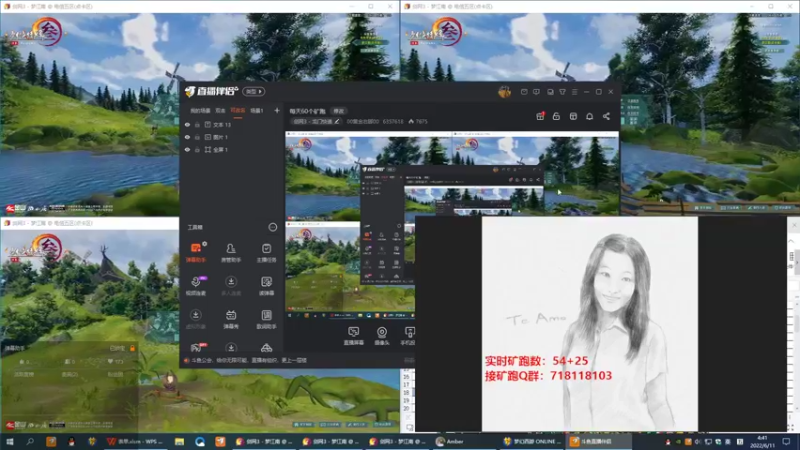800x450 pixels.
Task: Click the toolbox more-options circle icon
Action: point(272,227)
